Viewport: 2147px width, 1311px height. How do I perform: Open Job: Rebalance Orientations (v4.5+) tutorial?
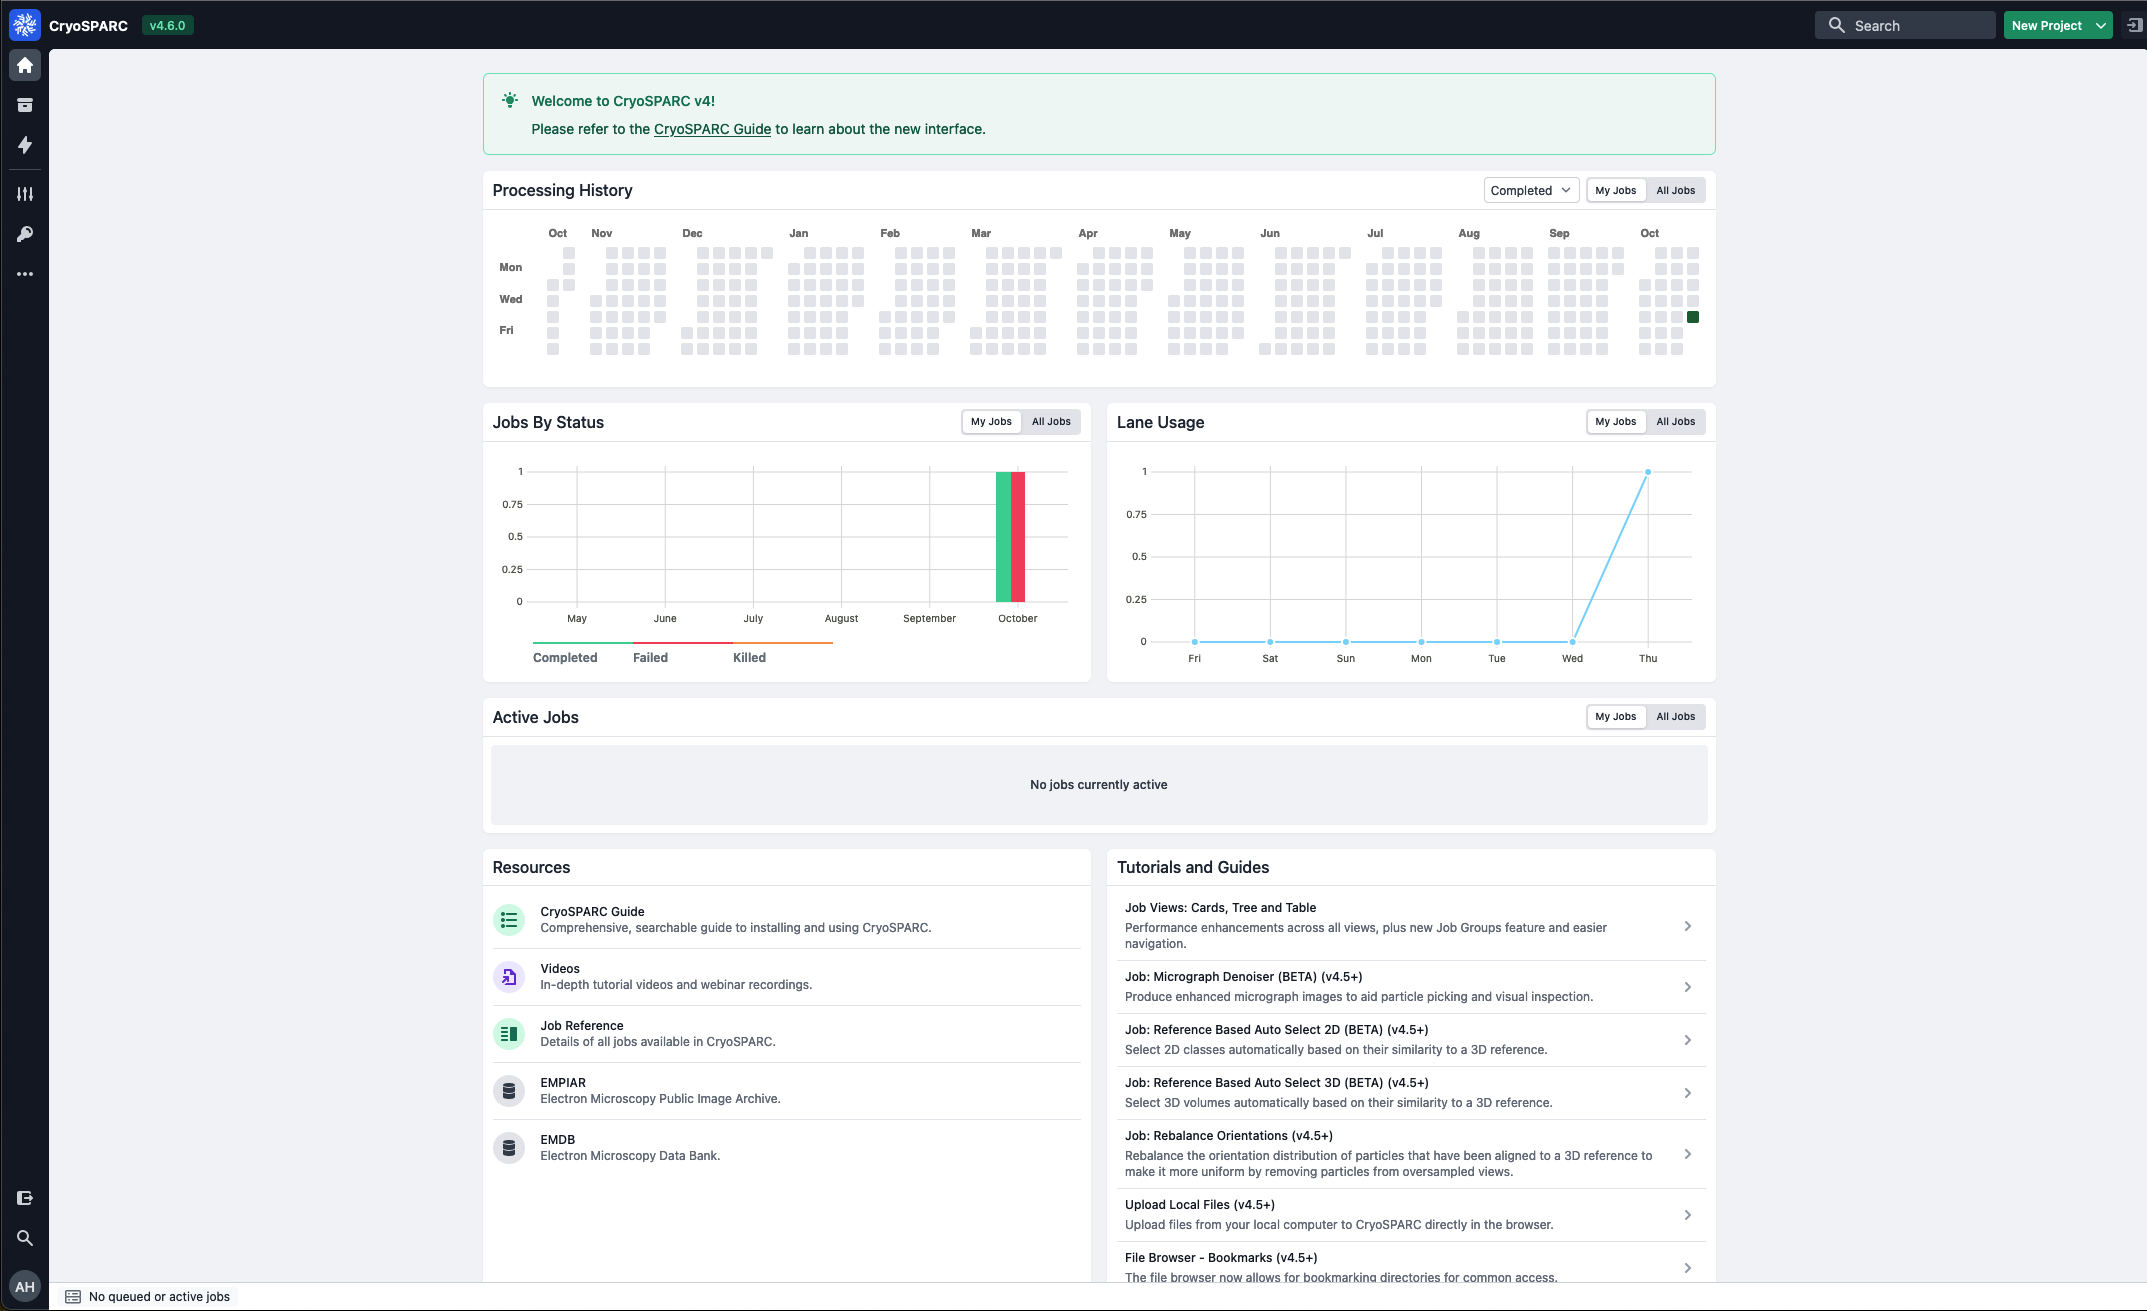tap(1229, 1136)
